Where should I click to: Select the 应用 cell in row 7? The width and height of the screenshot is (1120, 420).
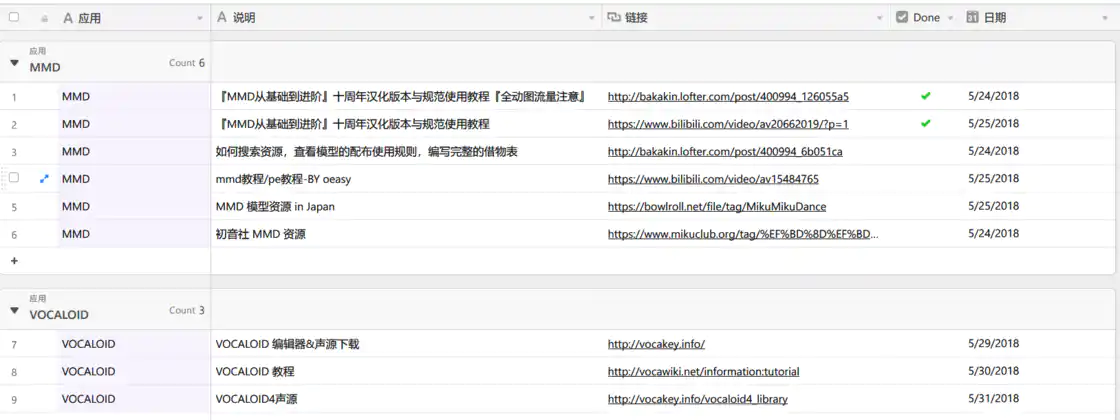[134, 344]
